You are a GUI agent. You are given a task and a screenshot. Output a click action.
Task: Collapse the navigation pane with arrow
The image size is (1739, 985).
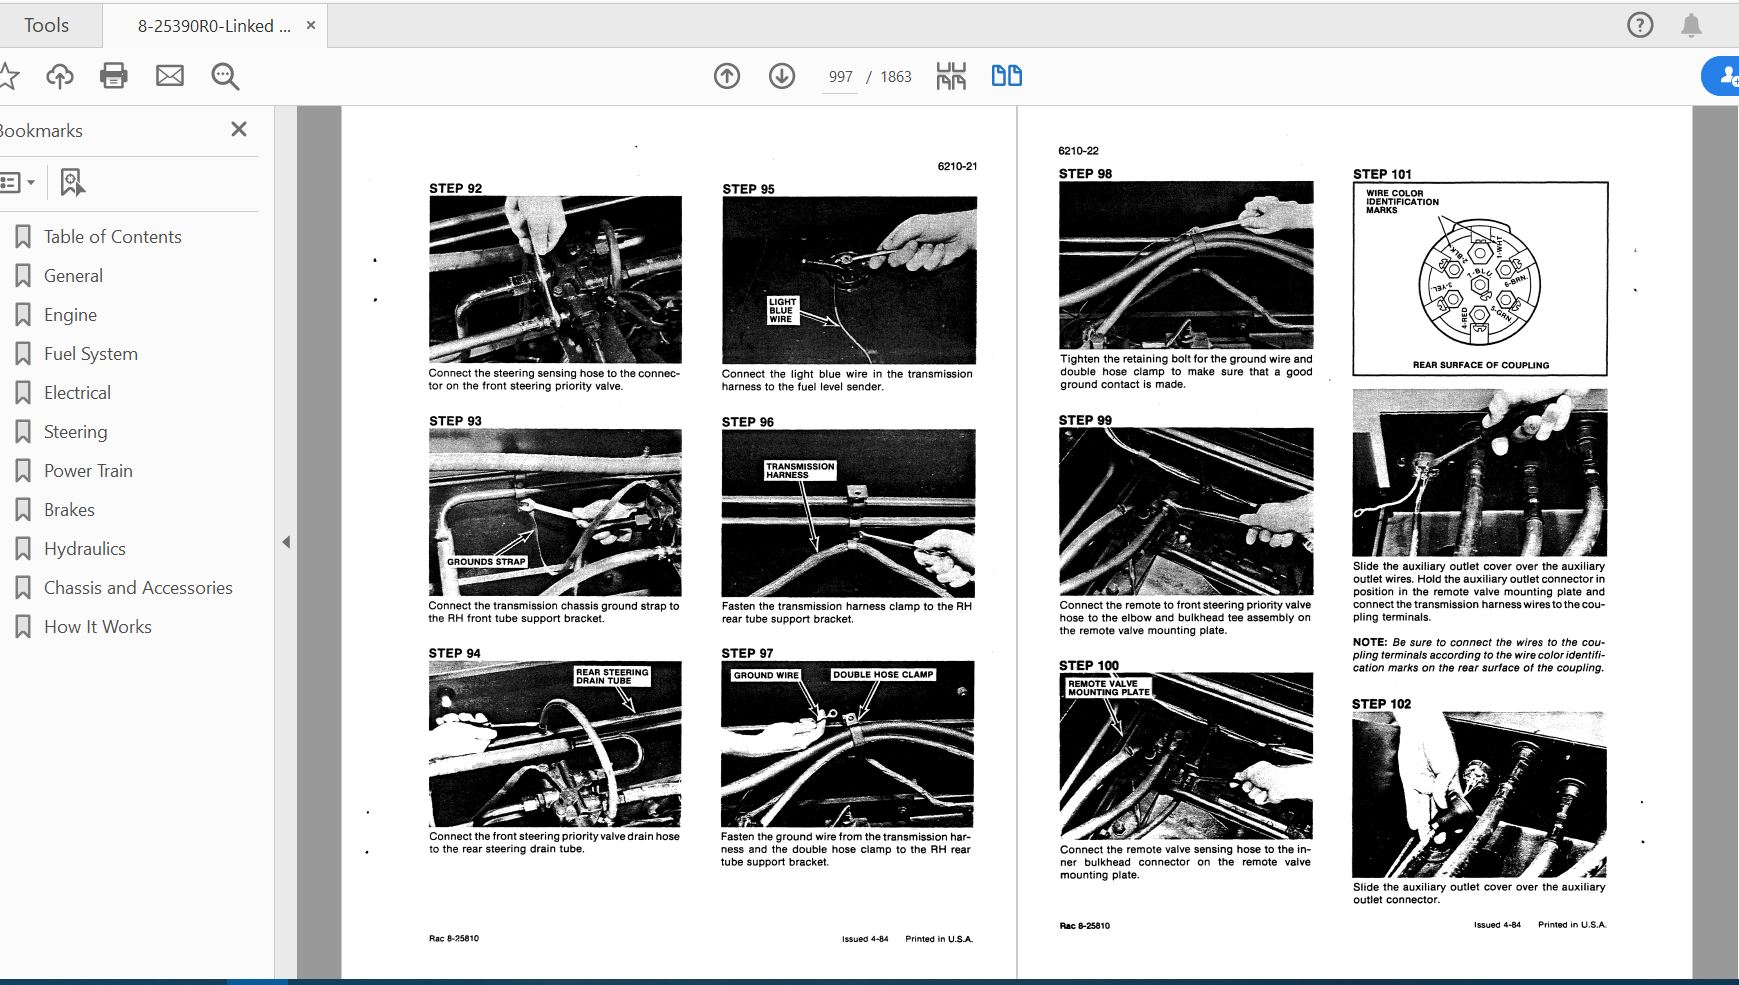coord(286,542)
